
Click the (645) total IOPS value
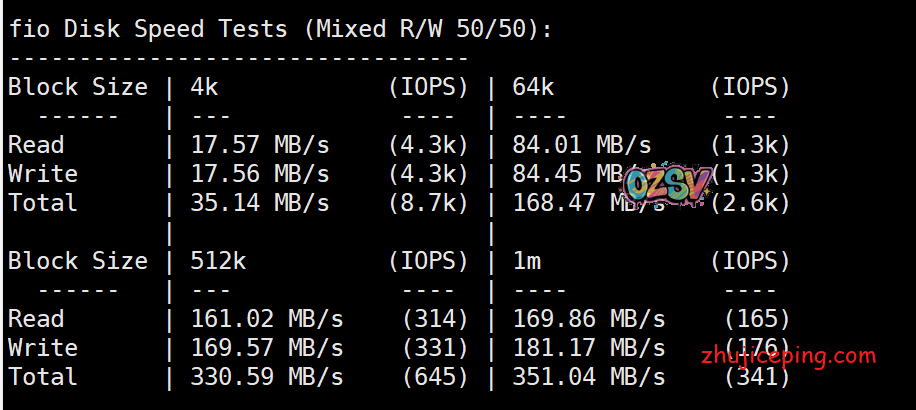(435, 377)
